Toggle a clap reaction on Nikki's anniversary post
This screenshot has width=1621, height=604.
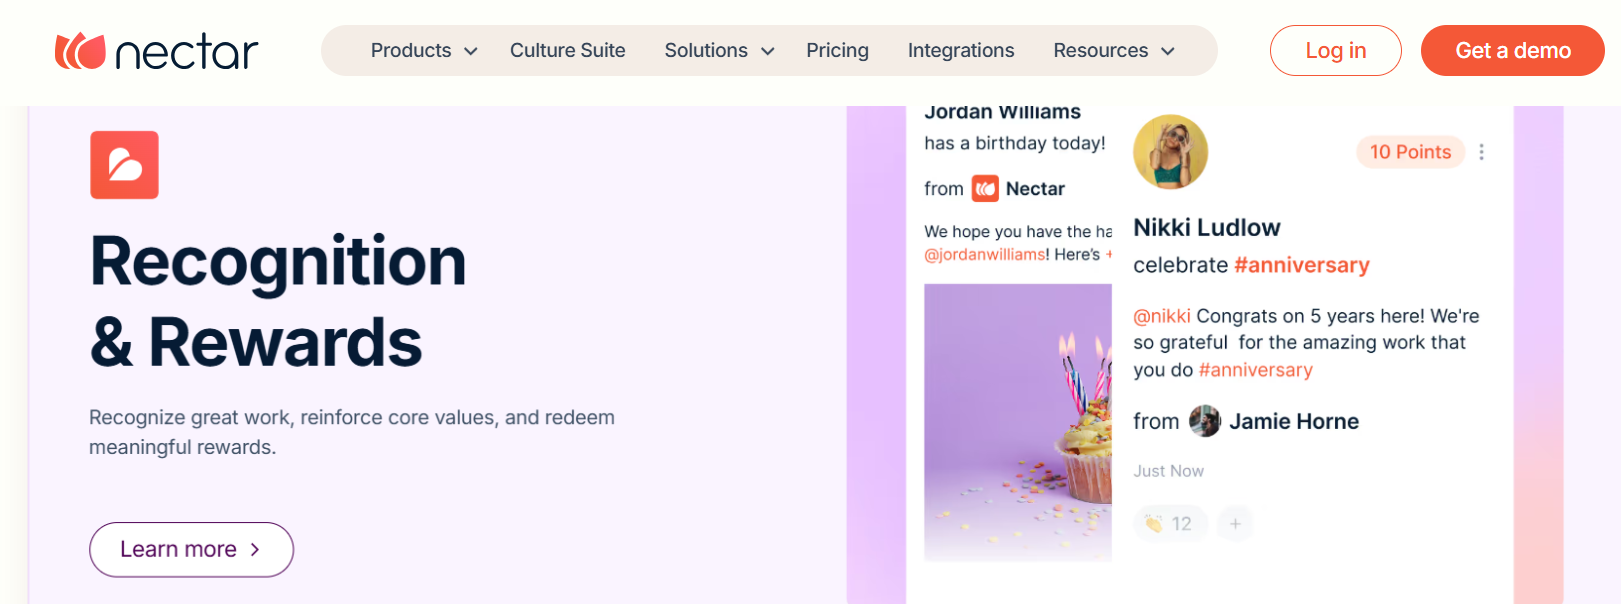[1169, 523]
